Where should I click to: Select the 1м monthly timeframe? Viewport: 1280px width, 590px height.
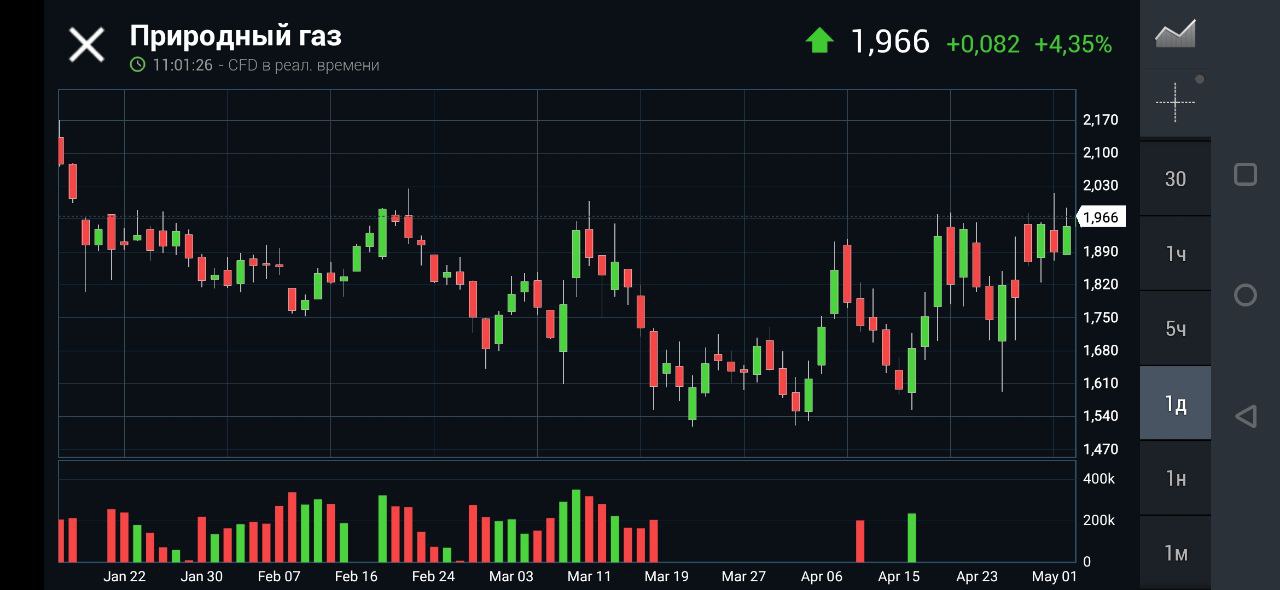pyautogui.click(x=1175, y=553)
